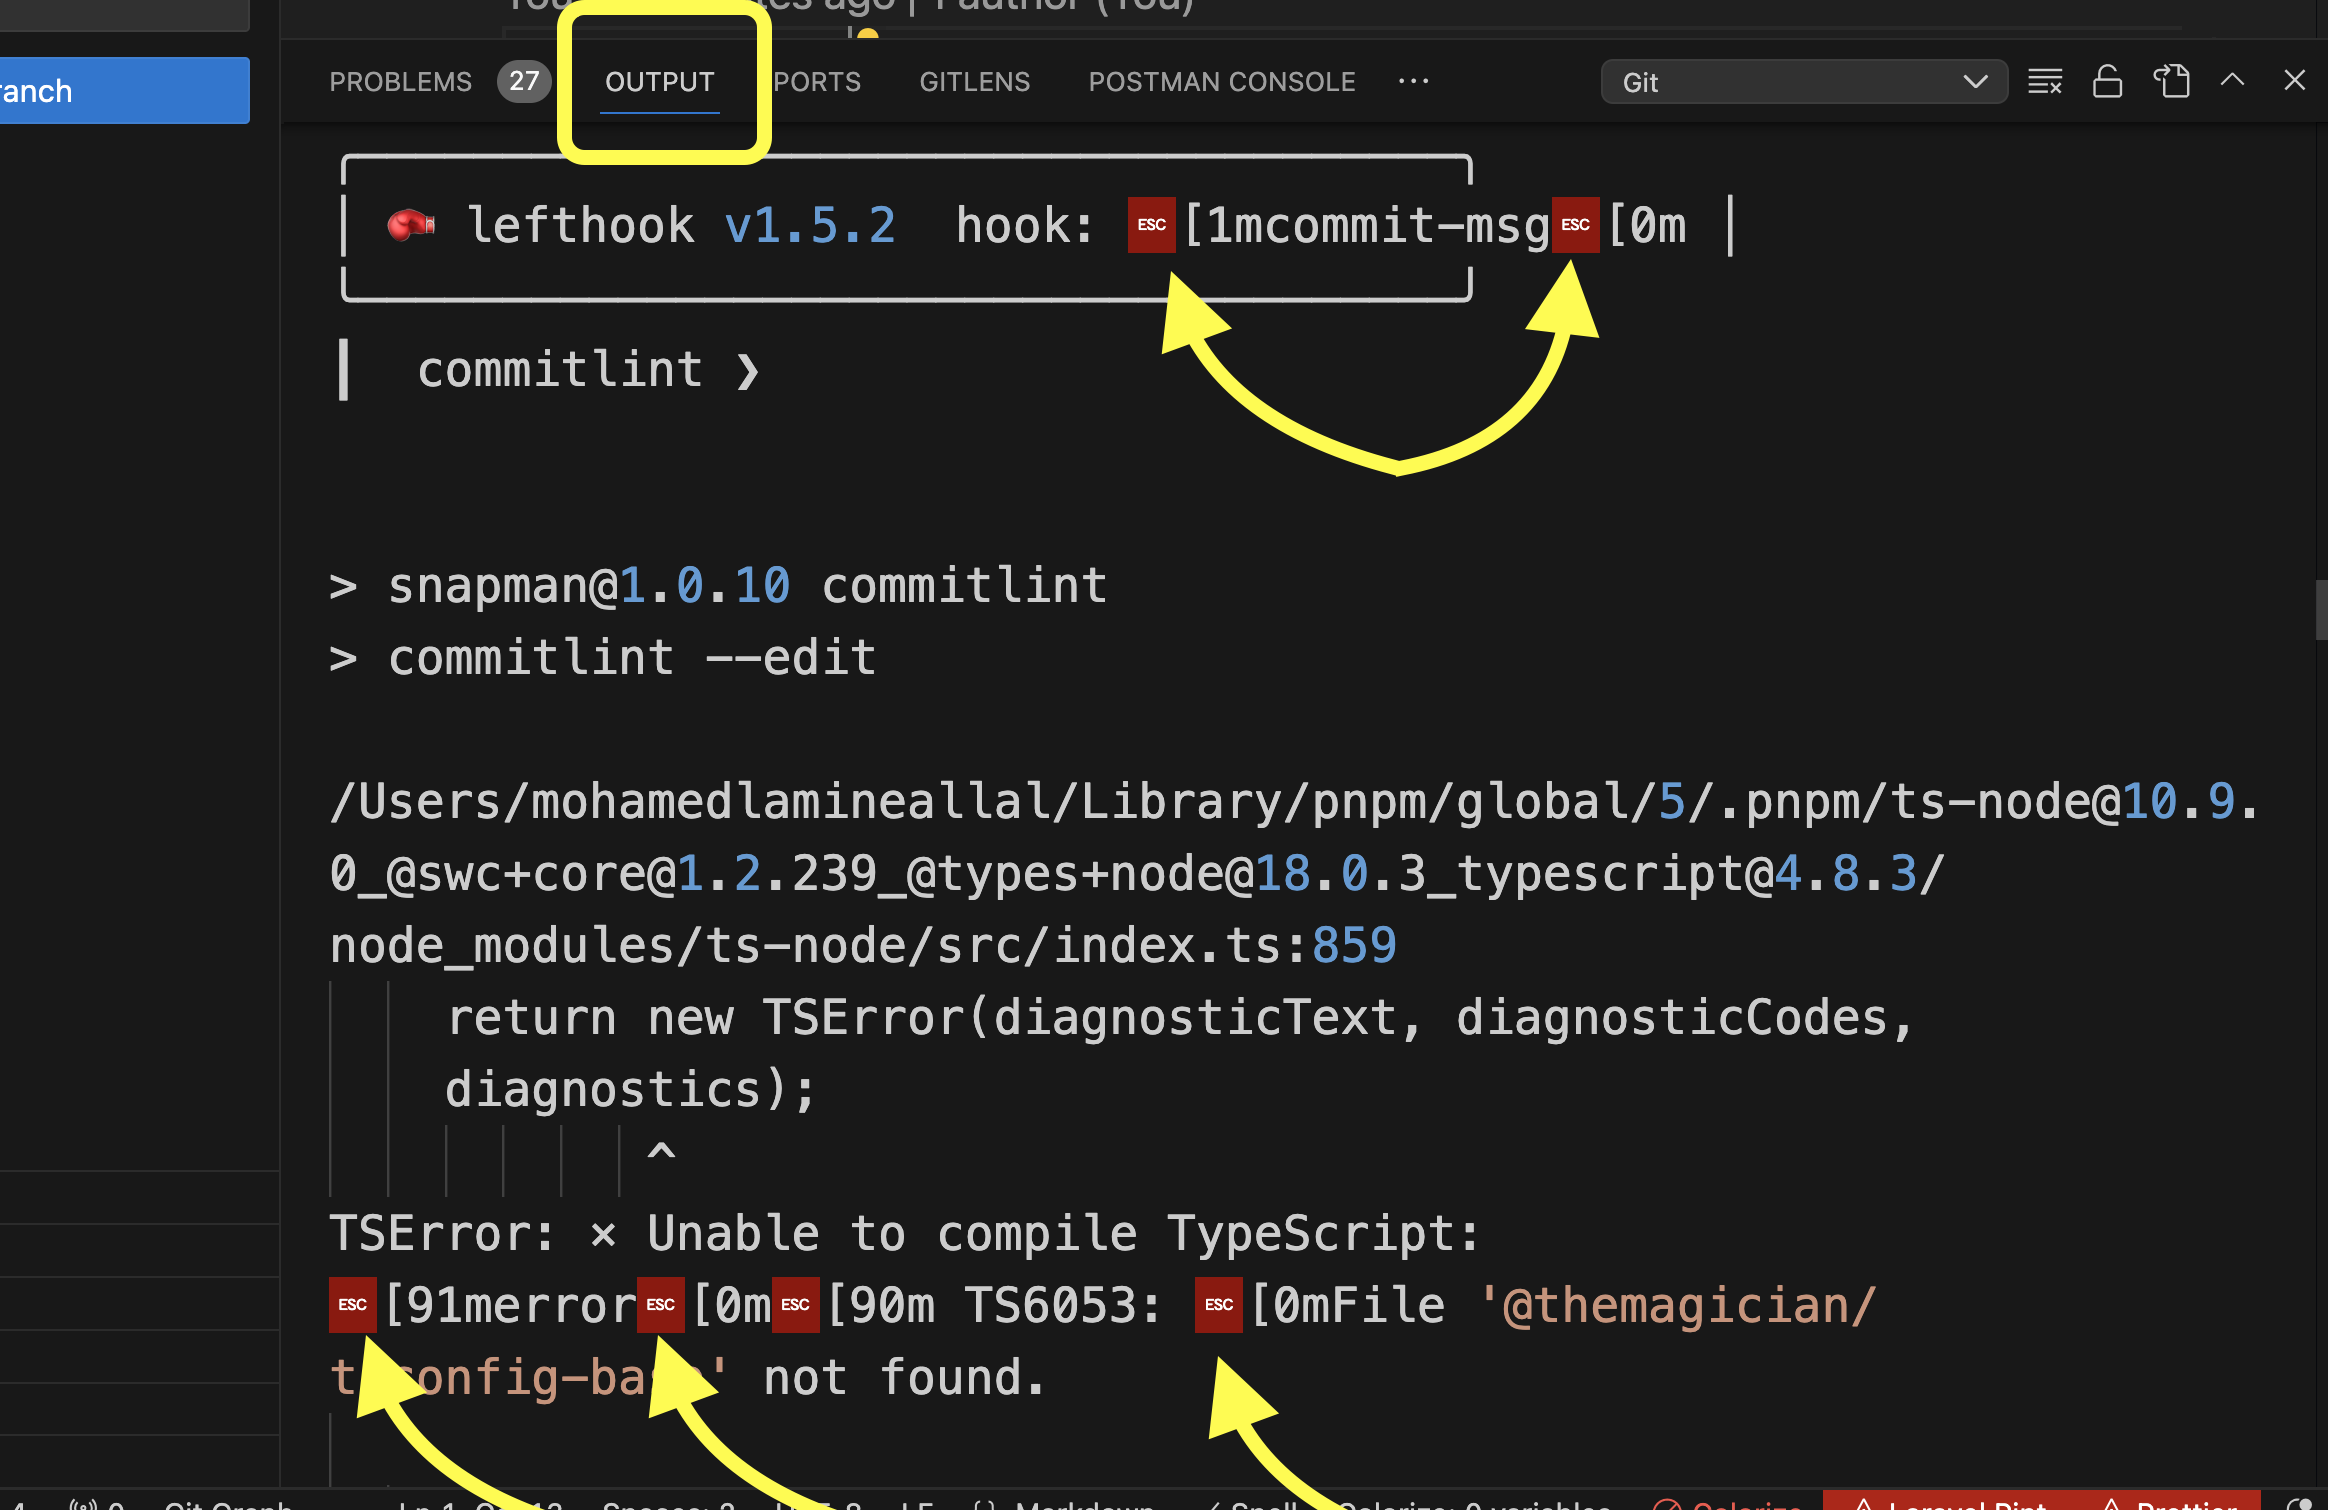Viewport: 2328px width, 1510px height.
Task: Open the Git output channel dropdown
Action: coord(1804,82)
